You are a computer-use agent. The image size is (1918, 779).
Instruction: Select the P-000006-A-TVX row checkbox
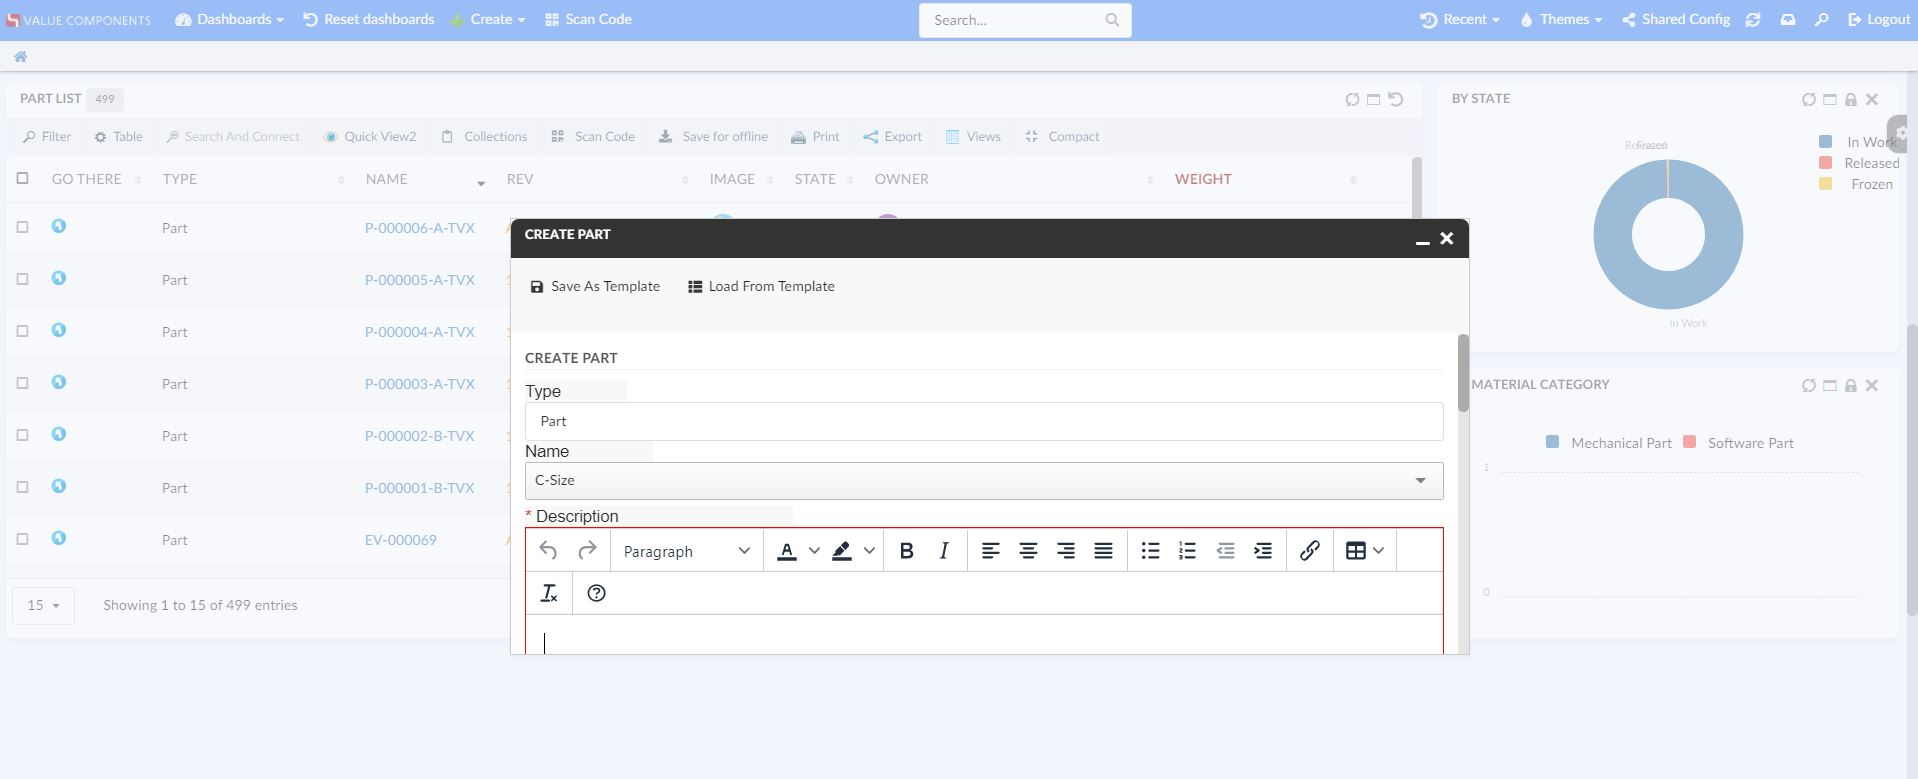click(22, 227)
